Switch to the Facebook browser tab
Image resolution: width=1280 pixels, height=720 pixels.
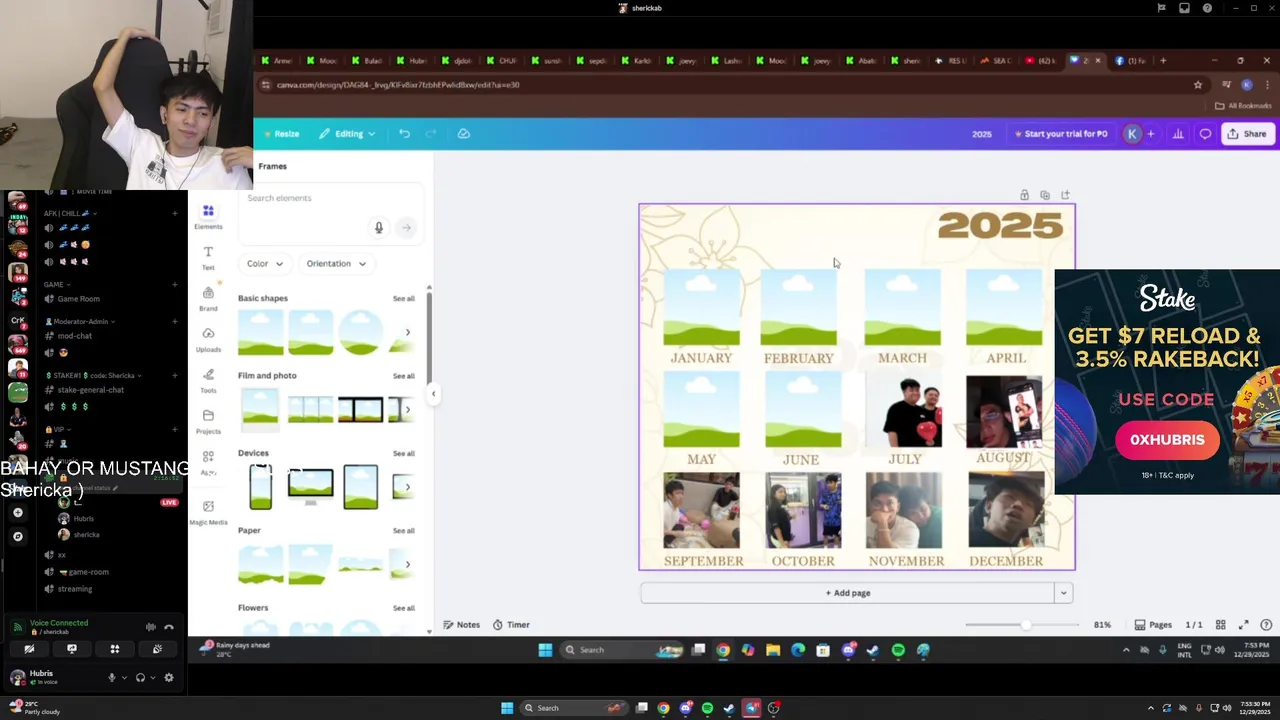1131,61
